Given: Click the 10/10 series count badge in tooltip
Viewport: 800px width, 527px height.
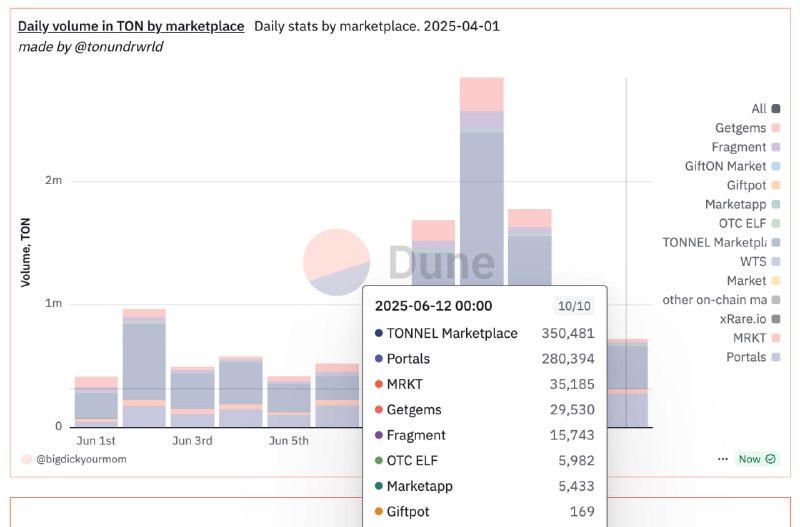Looking at the screenshot, I should 574,306.
